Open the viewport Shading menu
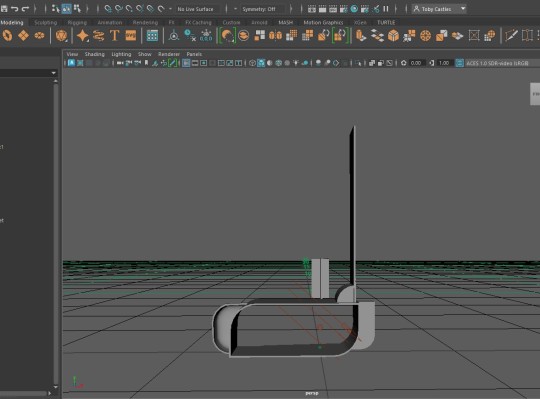The image size is (540, 399). pos(94,54)
